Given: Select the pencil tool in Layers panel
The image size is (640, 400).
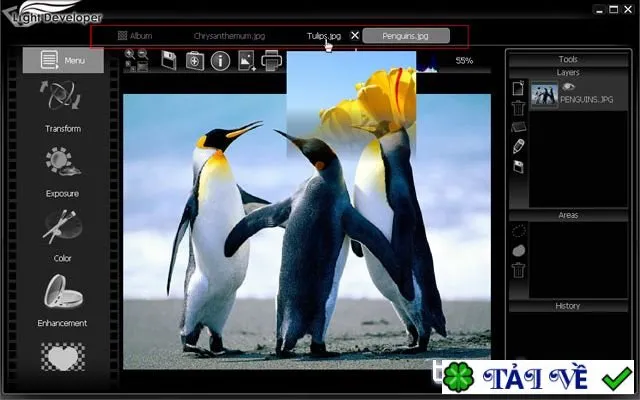Looking at the screenshot, I should [518, 146].
